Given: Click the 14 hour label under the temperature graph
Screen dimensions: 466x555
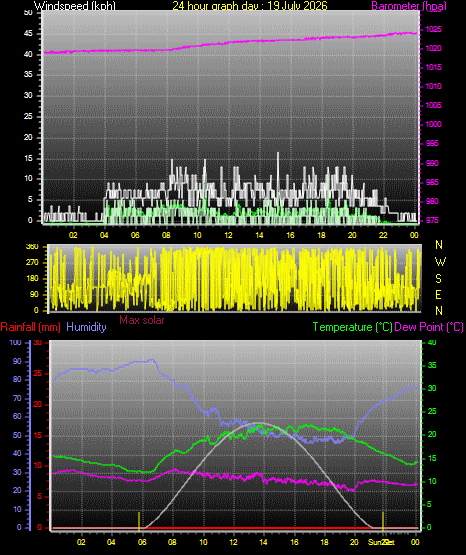Looking at the screenshot, I should click(263, 542).
